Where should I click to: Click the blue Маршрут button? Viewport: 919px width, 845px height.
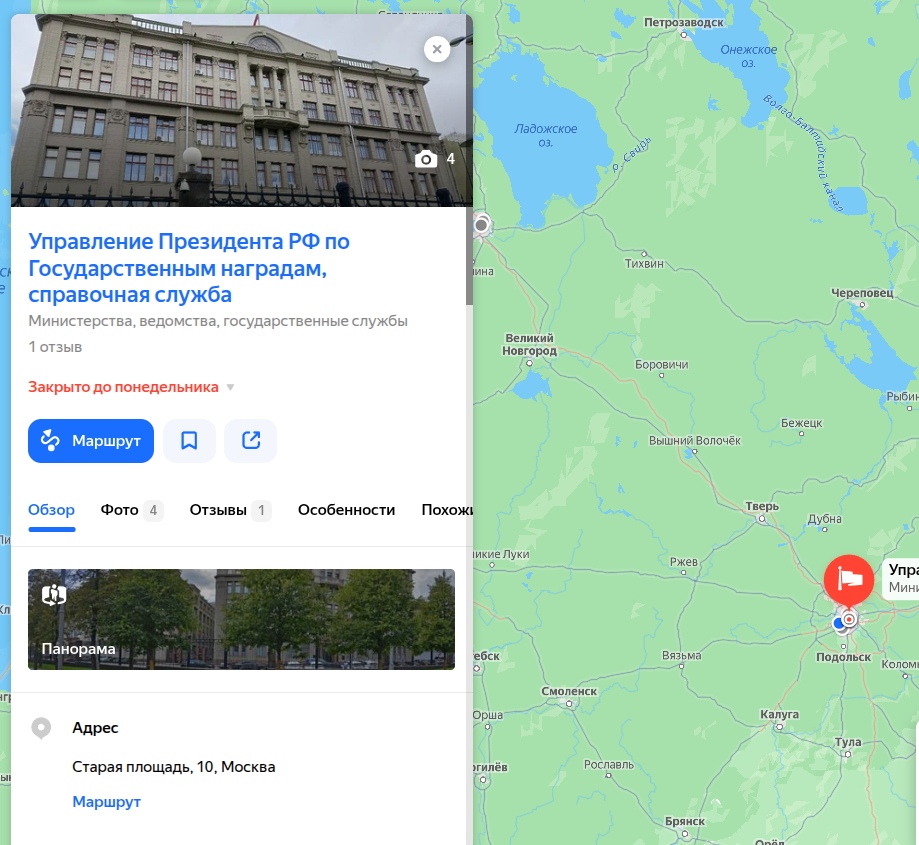91,441
